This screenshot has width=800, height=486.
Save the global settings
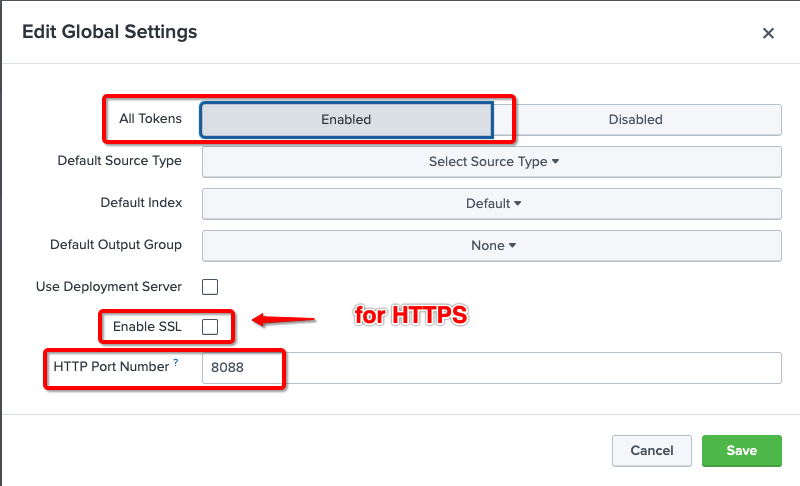pos(741,450)
